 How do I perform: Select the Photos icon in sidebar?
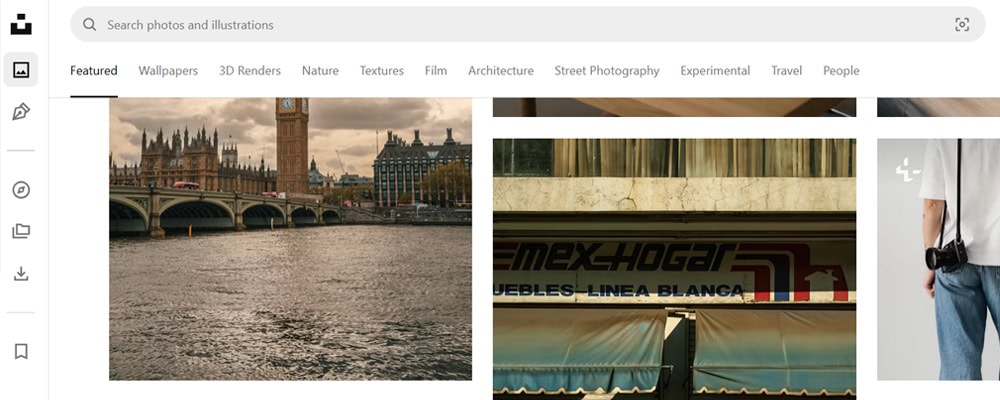coord(21,70)
